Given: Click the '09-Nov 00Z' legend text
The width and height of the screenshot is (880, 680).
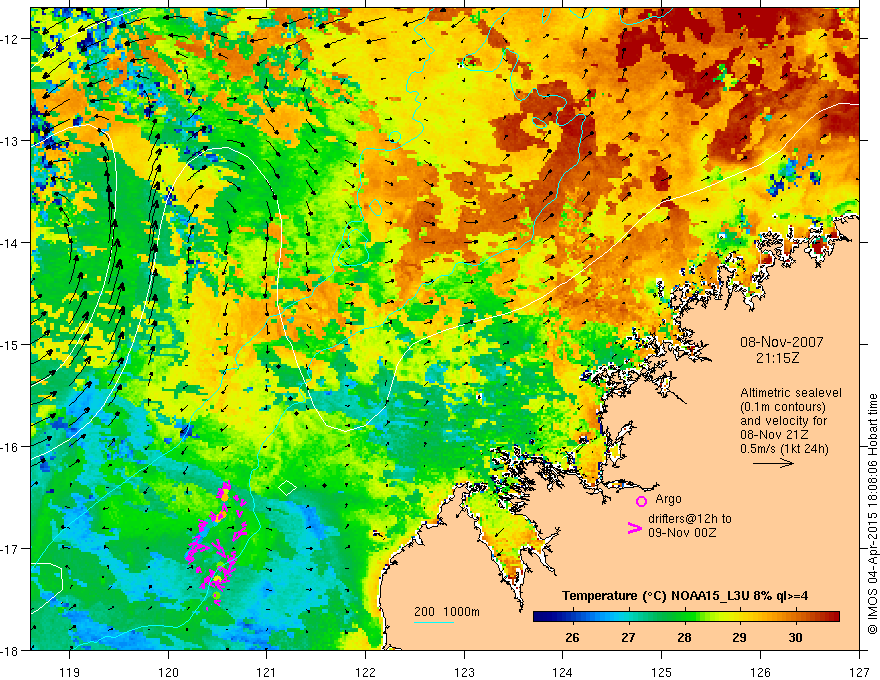Looking at the screenshot, I should click(x=682, y=532).
